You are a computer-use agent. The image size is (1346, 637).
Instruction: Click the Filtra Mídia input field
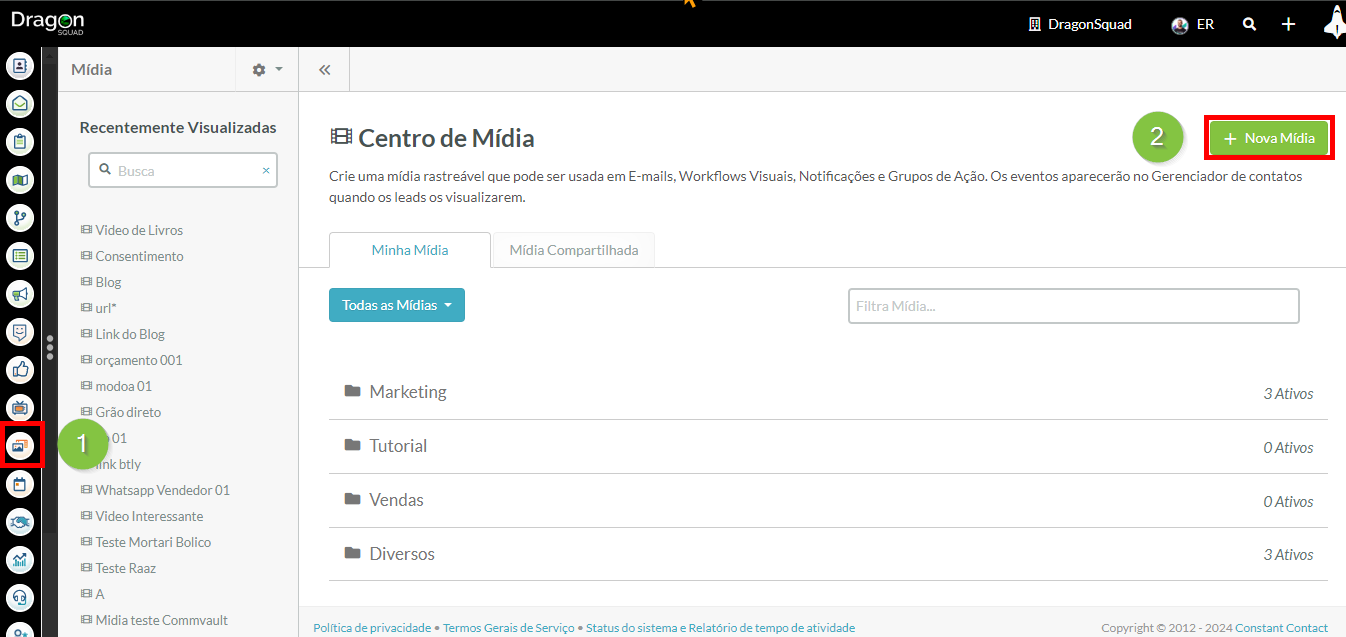[1073, 306]
